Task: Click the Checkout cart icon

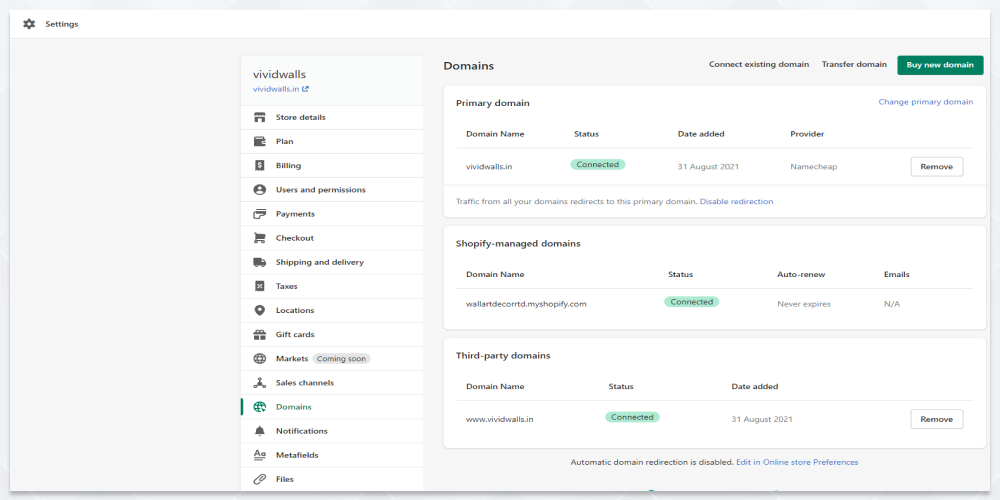Action: point(260,238)
